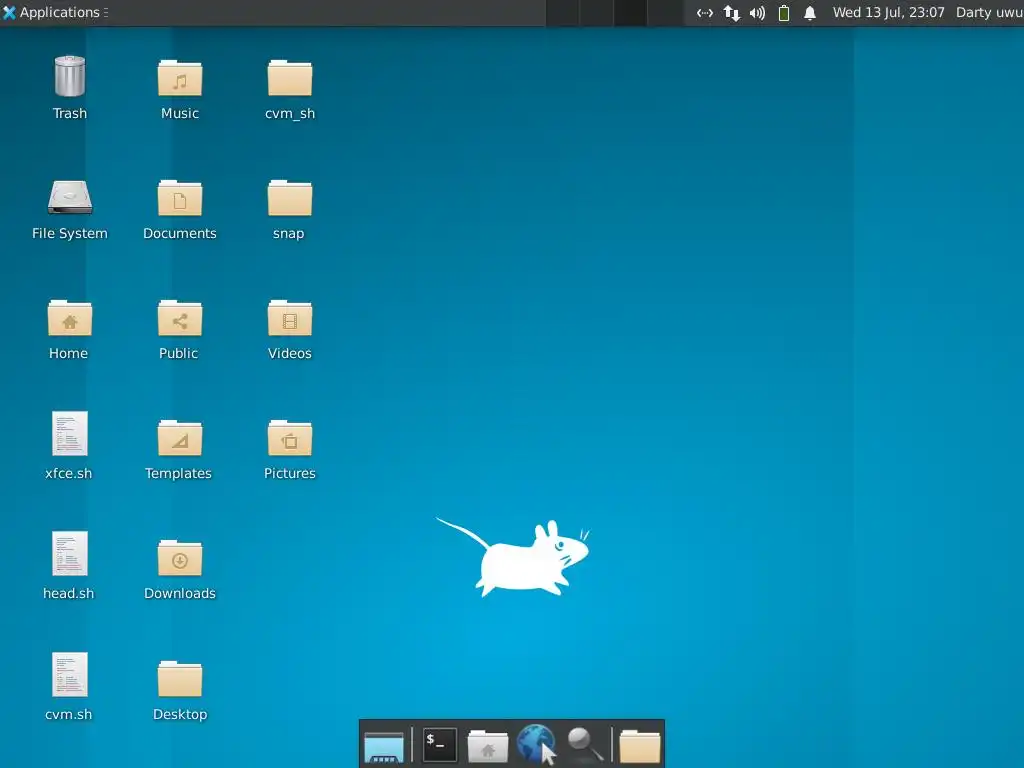1024x768 pixels.
Task: Click the up-down arrows network icon
Action: point(731,13)
